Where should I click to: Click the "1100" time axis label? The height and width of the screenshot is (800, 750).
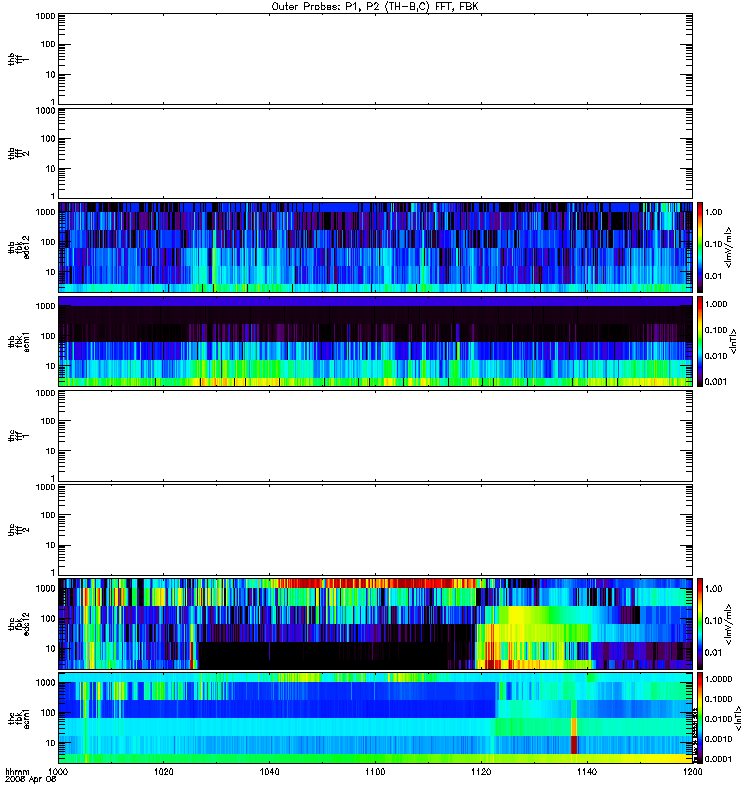point(375,771)
